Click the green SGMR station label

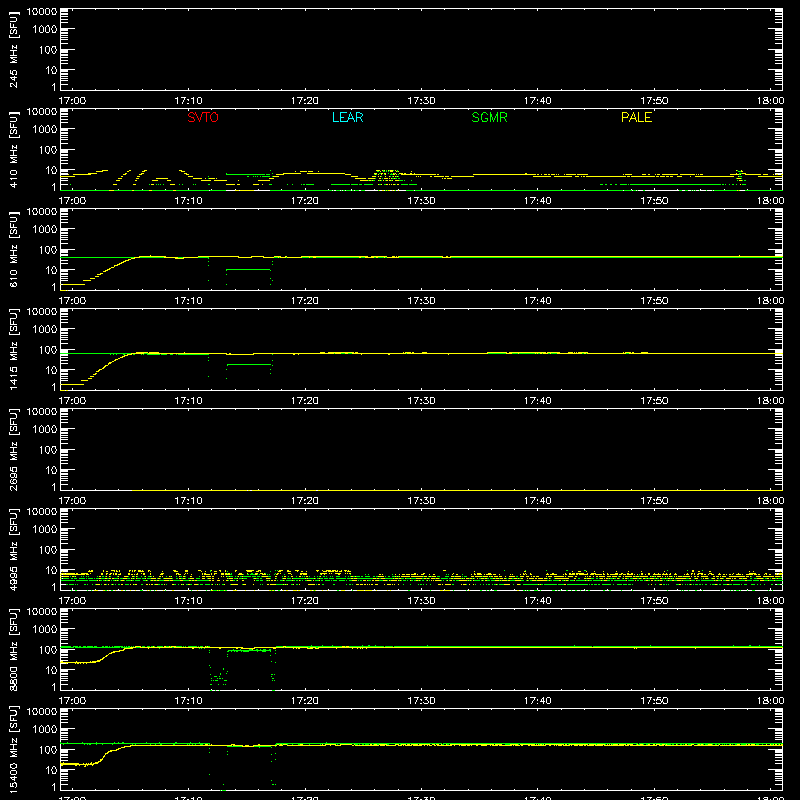[489, 117]
